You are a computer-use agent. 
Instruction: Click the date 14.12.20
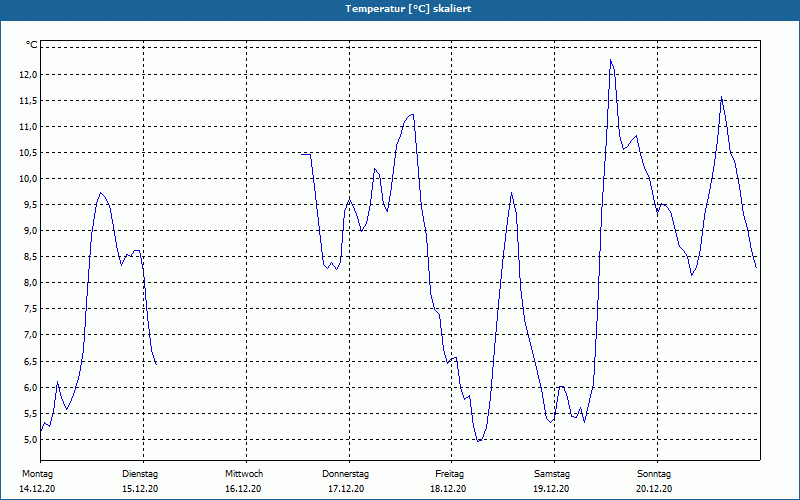click(x=37, y=489)
